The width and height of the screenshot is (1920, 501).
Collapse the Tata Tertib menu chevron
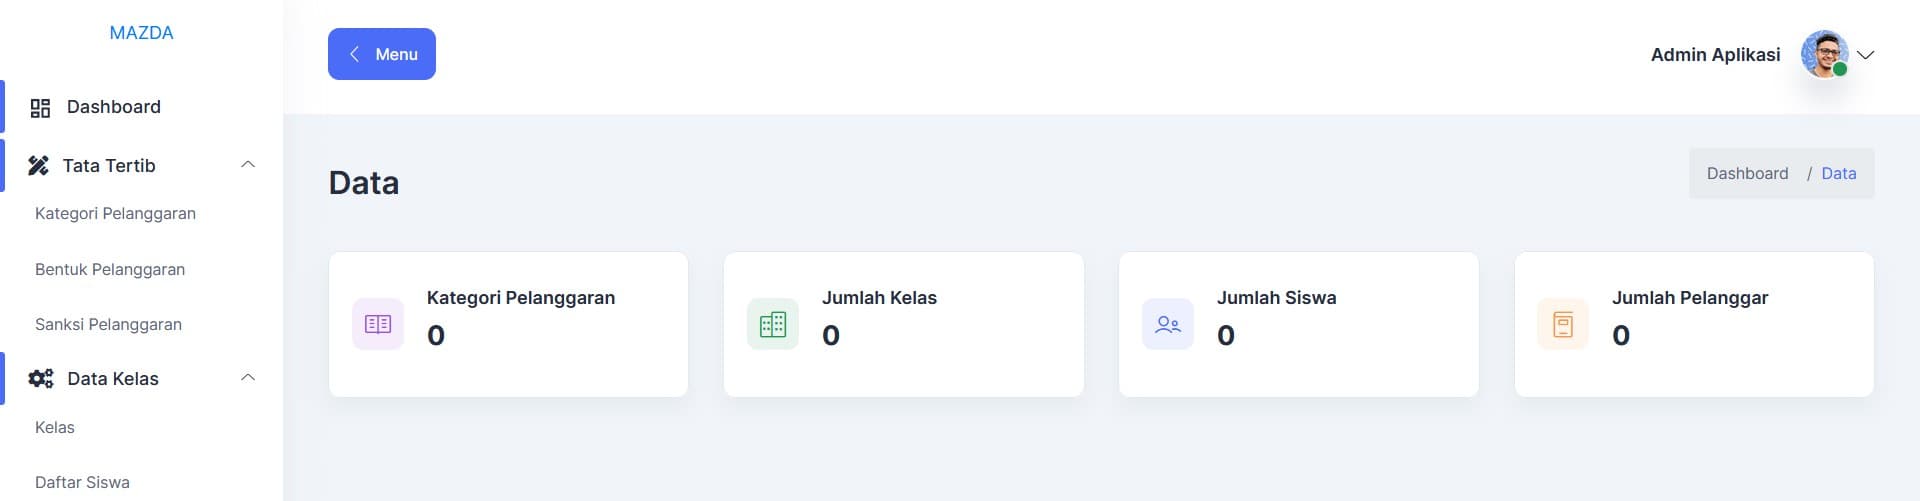[248, 165]
